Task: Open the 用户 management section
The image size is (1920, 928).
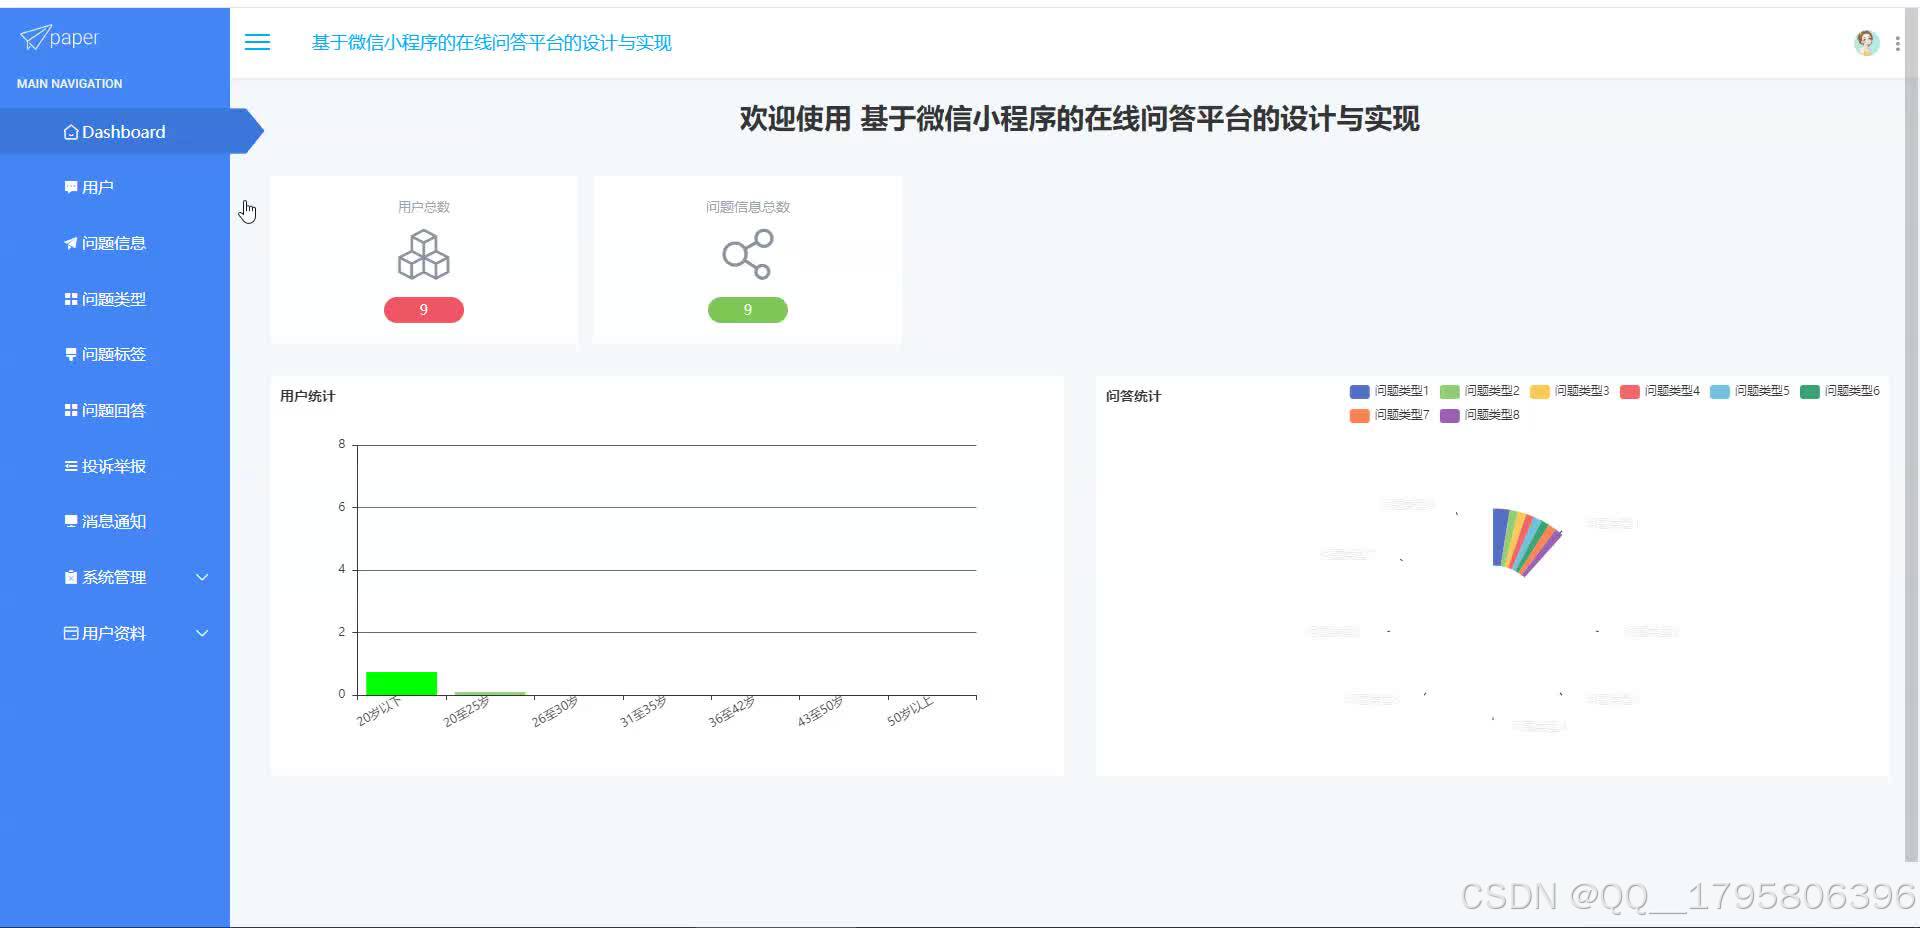Action: (99, 187)
